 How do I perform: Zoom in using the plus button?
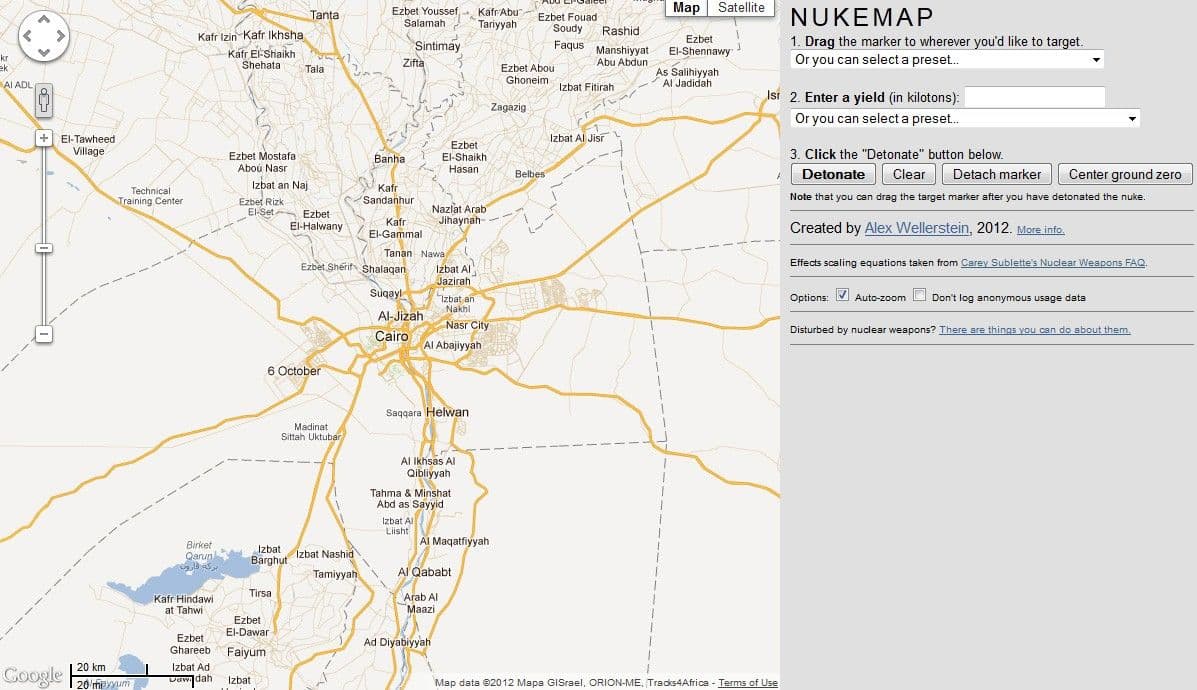[x=44, y=138]
